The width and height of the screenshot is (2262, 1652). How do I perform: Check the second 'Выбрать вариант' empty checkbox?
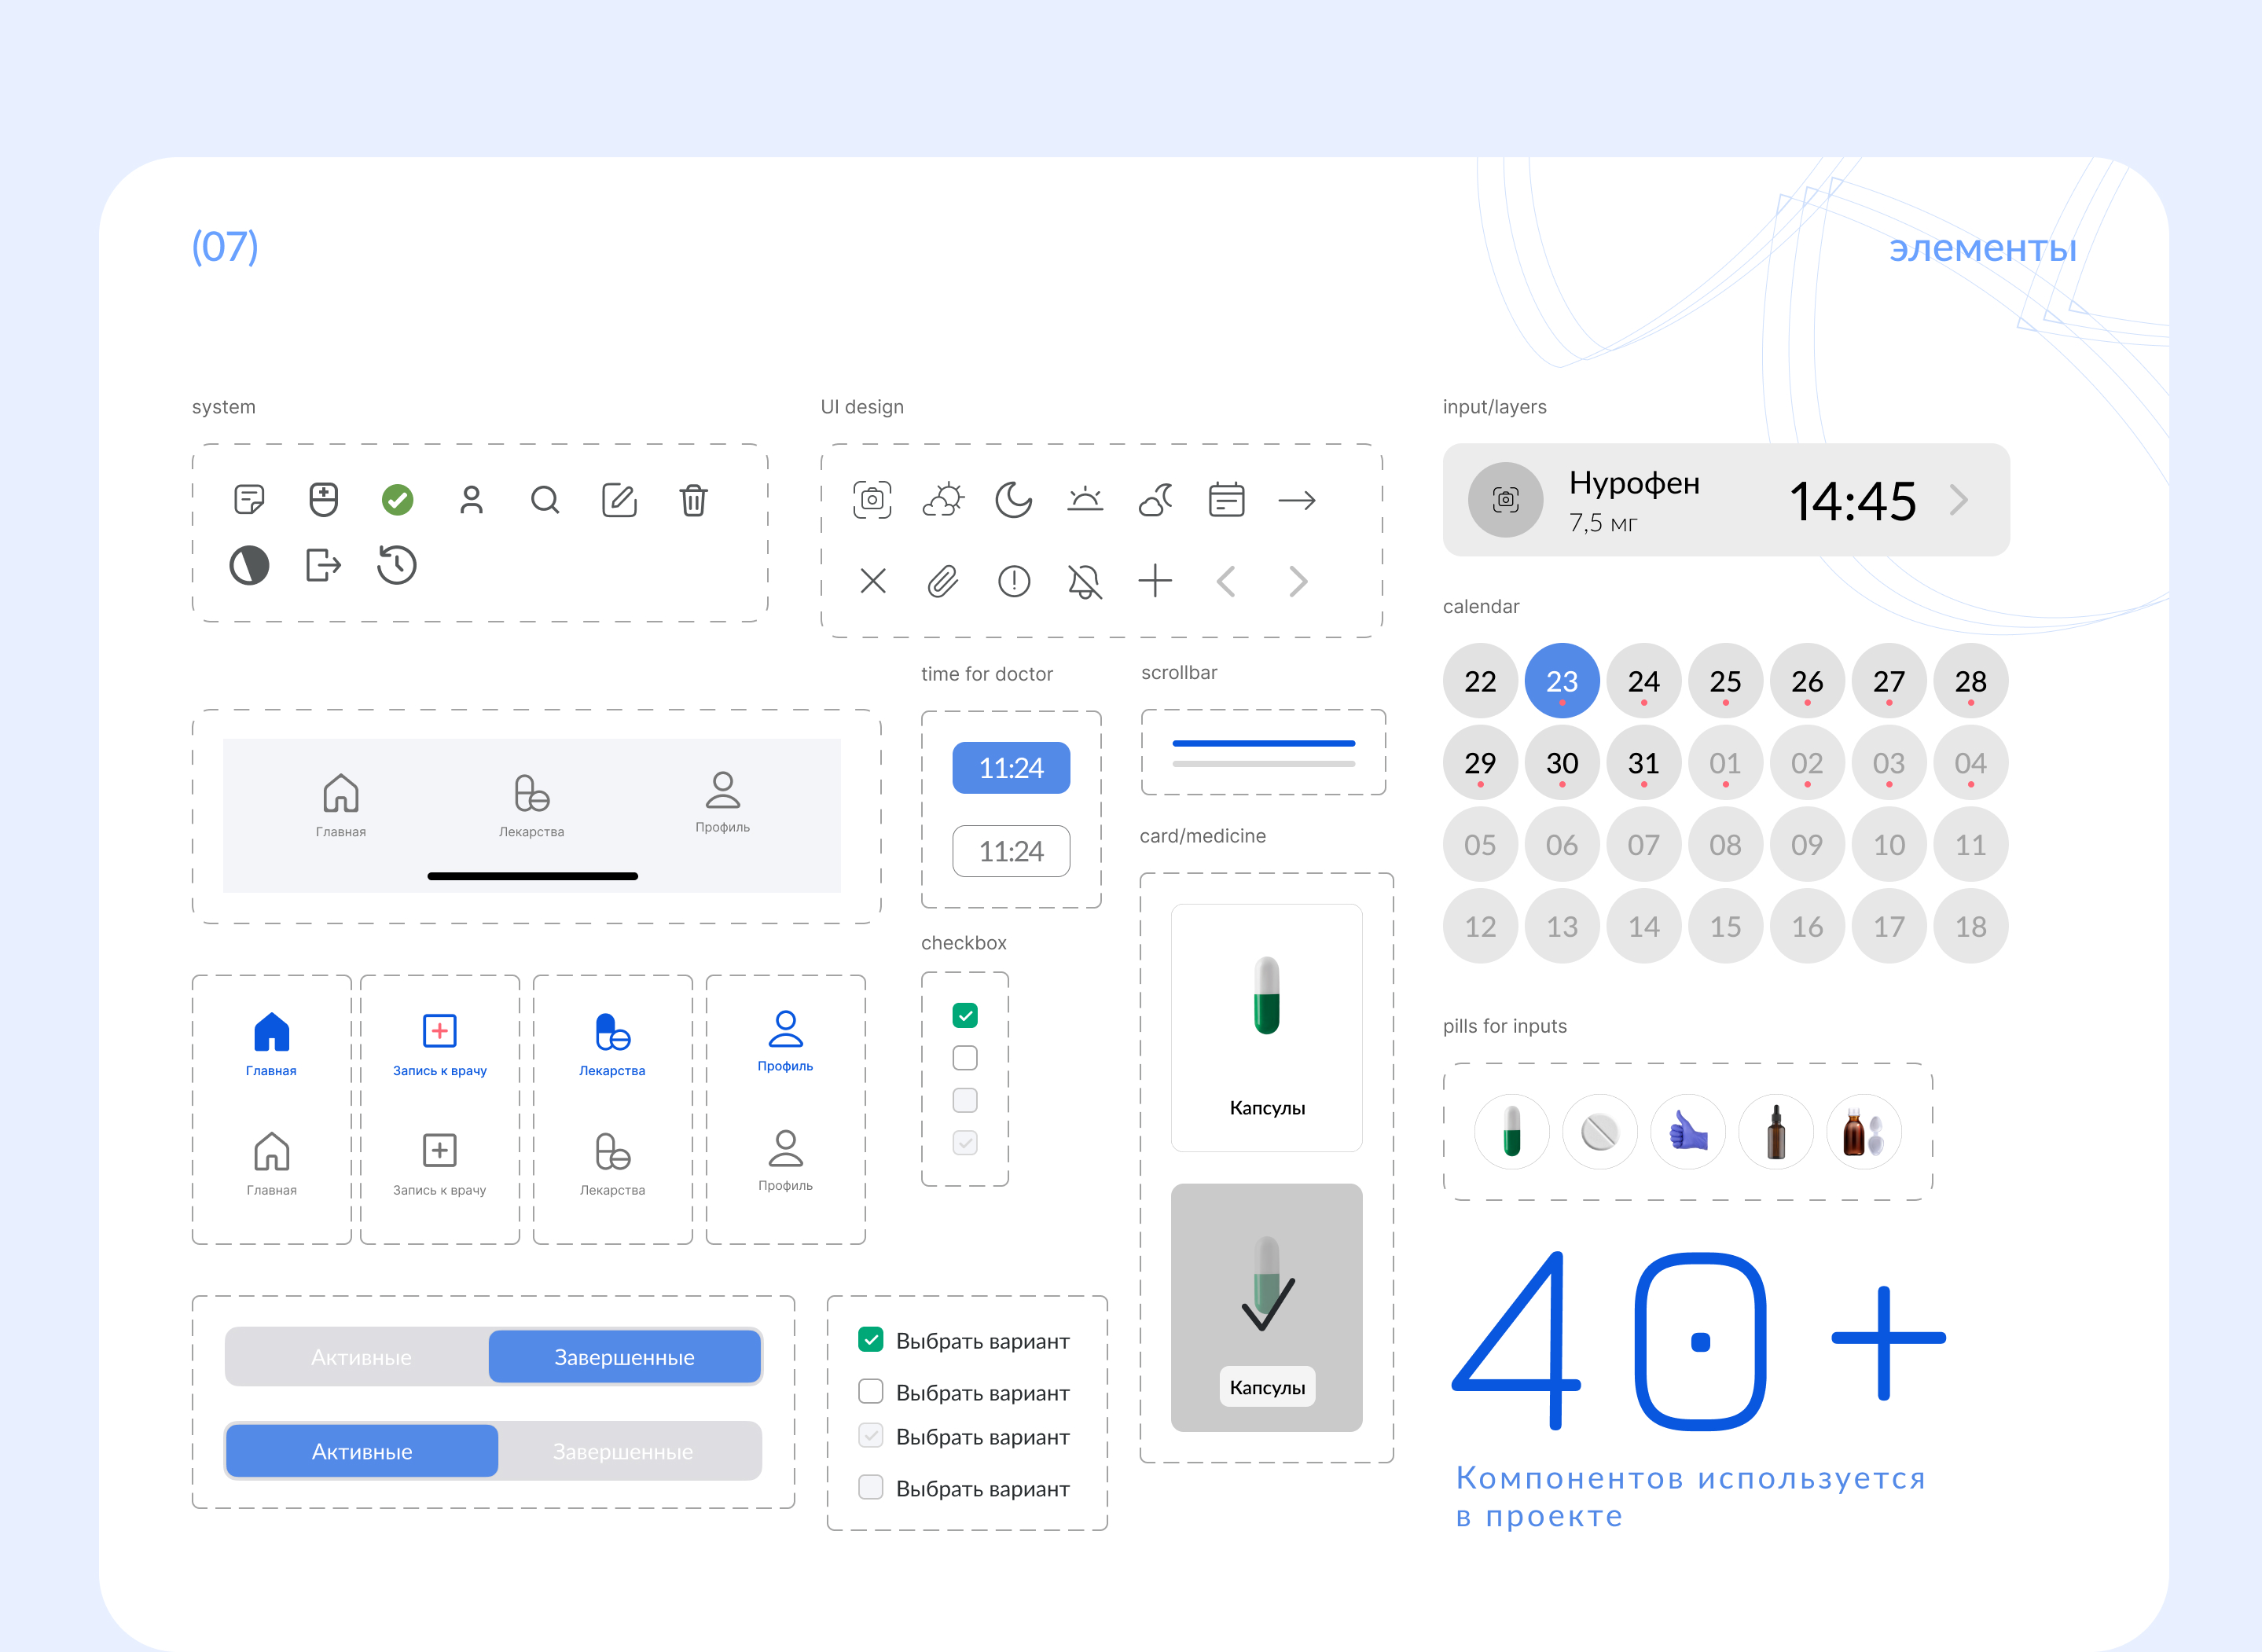pos(871,1392)
